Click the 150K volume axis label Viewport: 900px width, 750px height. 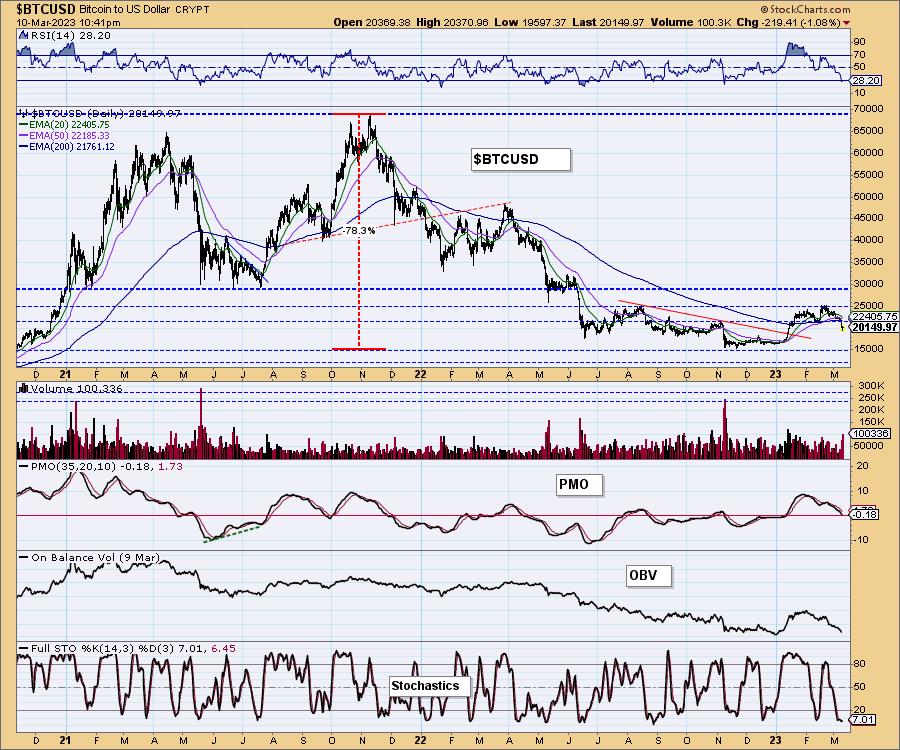coord(871,422)
